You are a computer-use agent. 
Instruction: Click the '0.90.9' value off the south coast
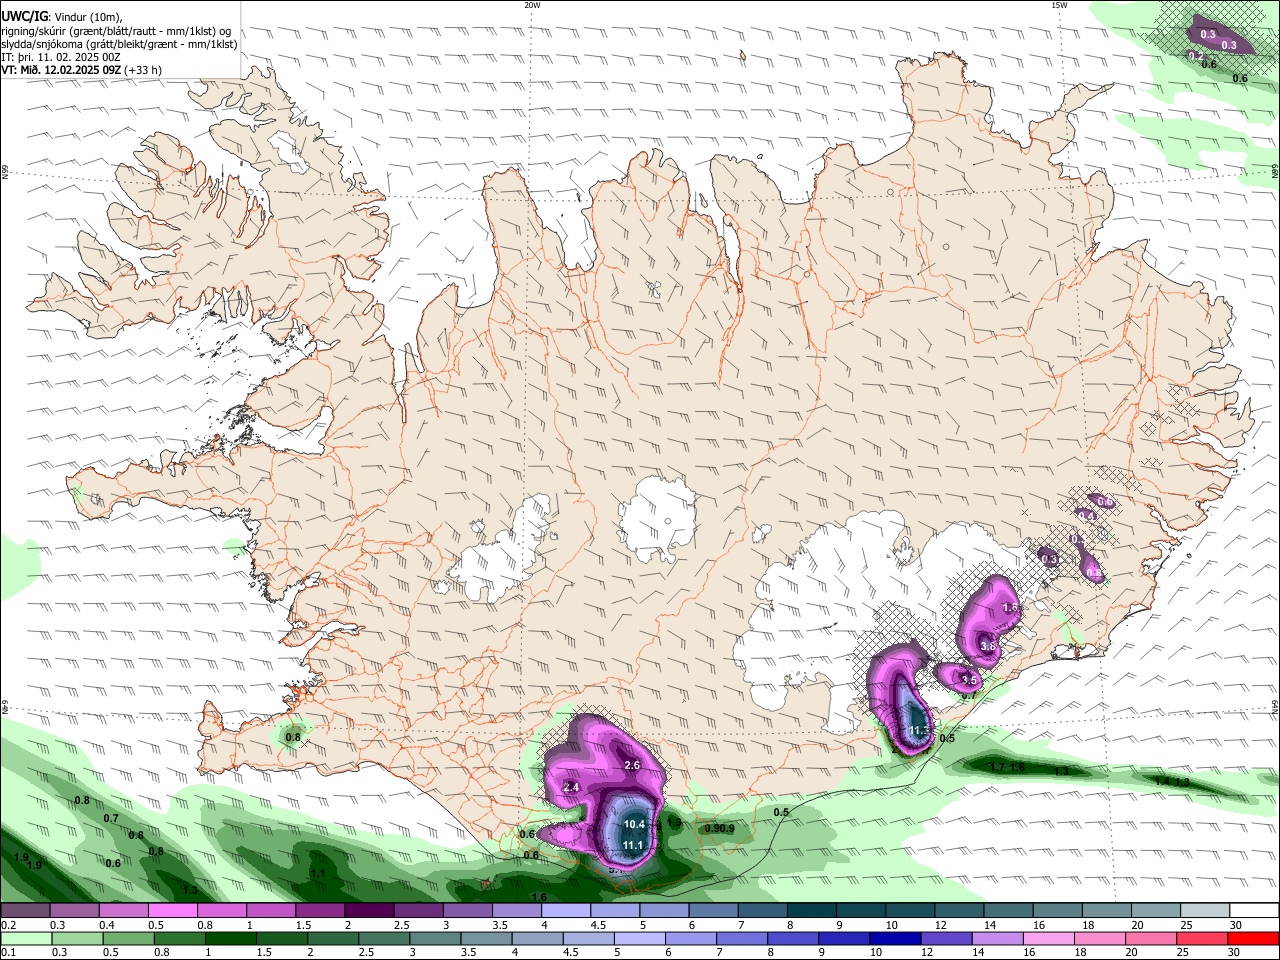pos(719,828)
